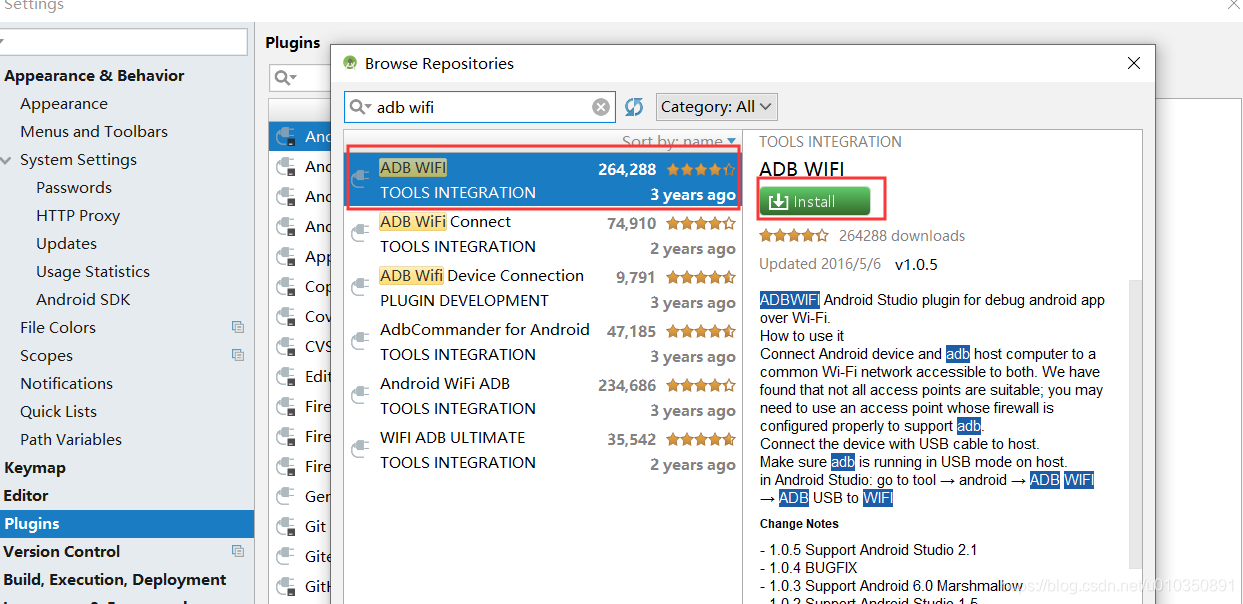
Task: Select the CVS row in Plugins list
Action: (x=300, y=346)
